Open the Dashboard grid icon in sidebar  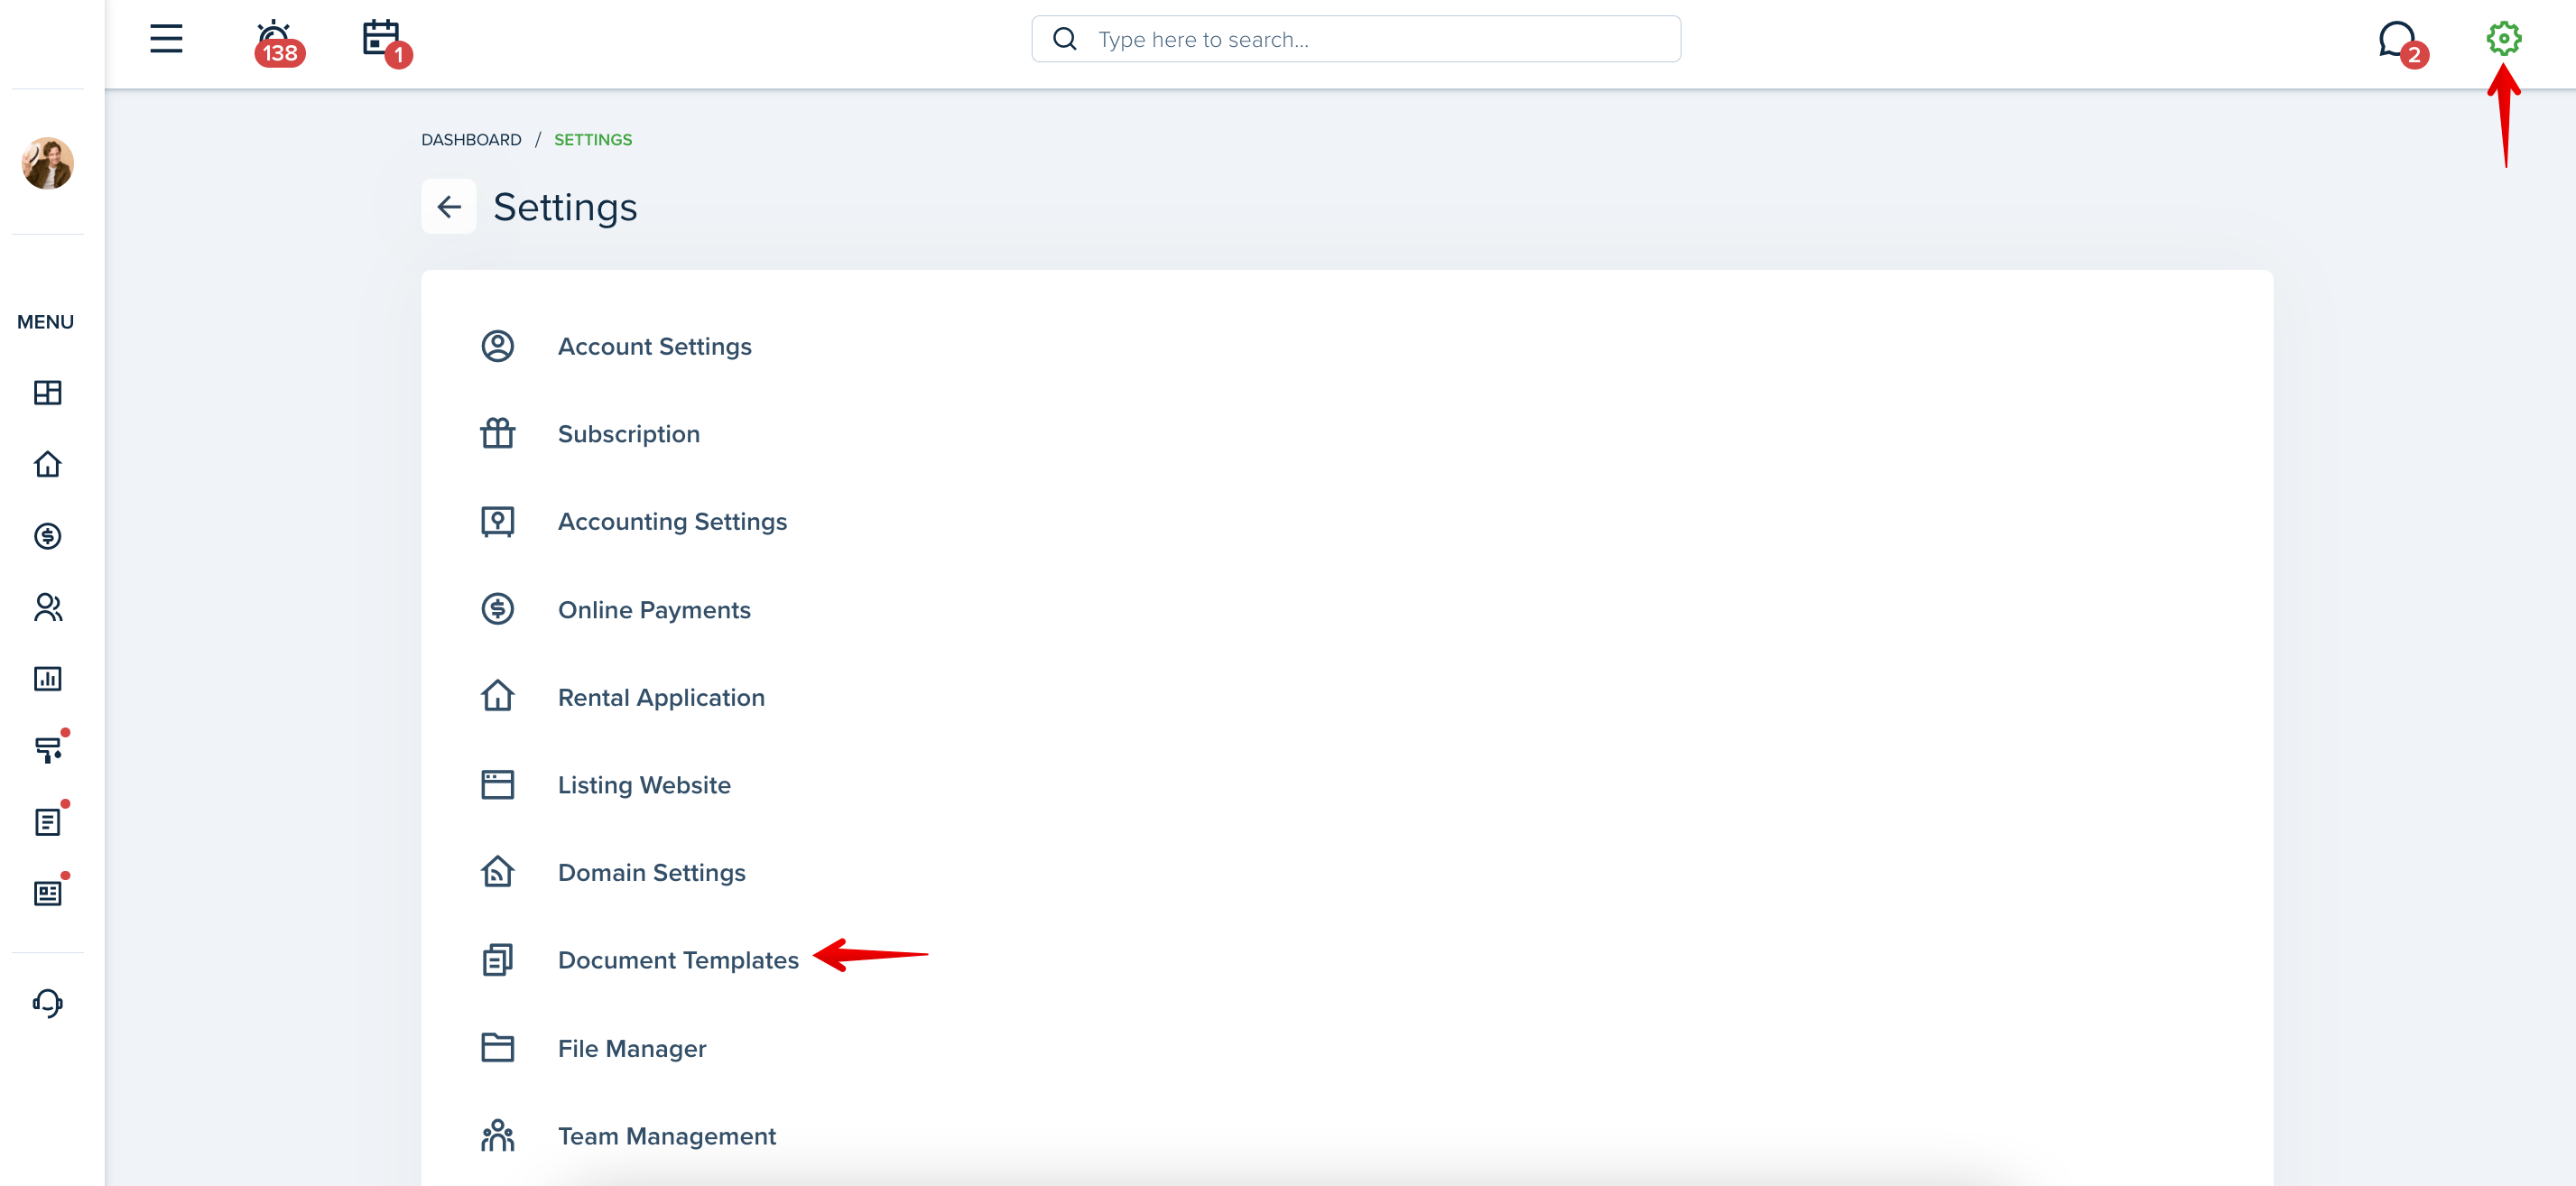pyautogui.click(x=48, y=393)
